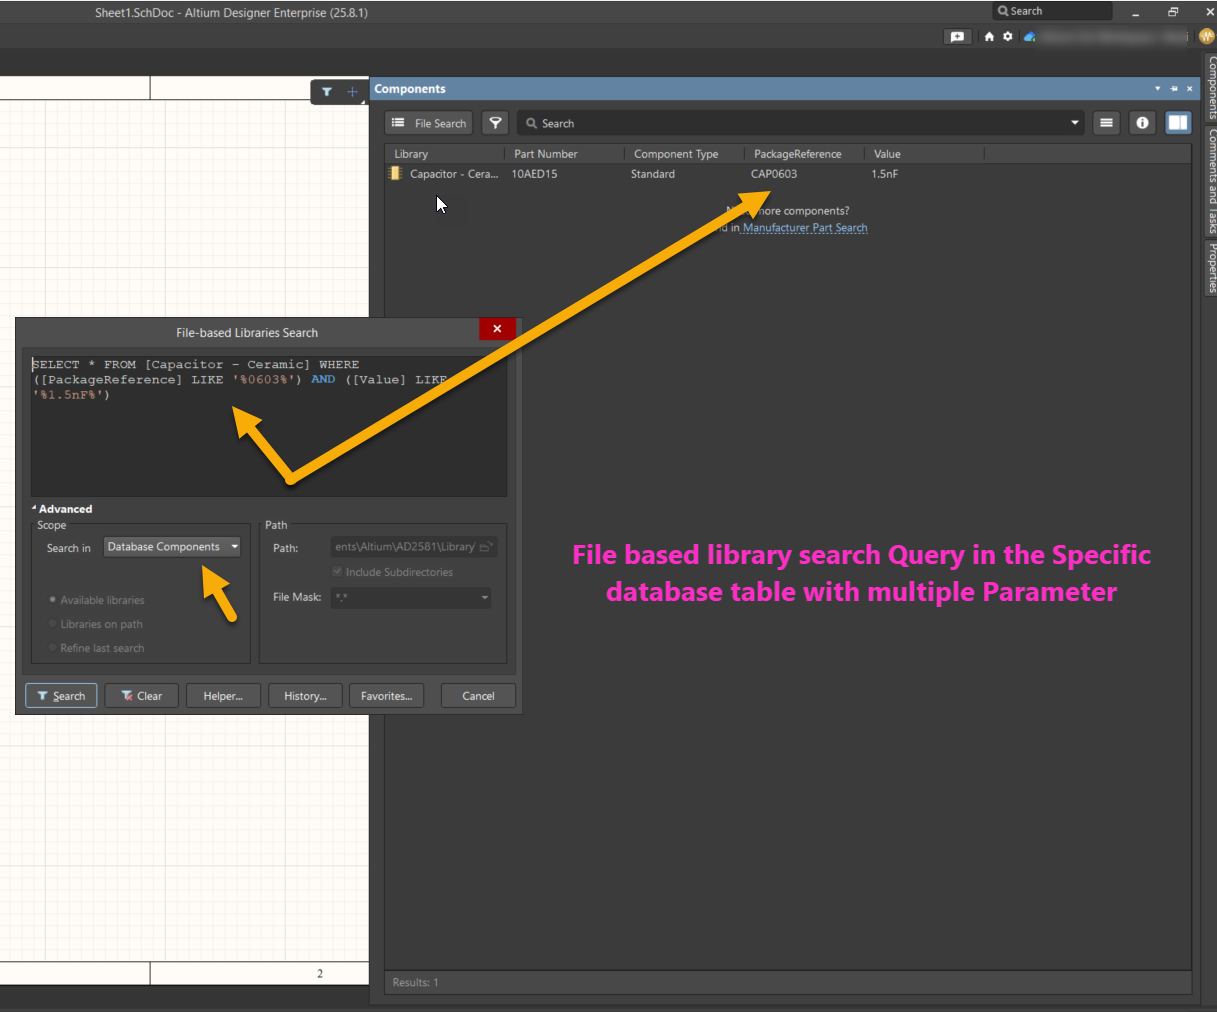1217x1012 pixels.
Task: Click the selection filter icon on the schematic toolbar
Action: 327,92
